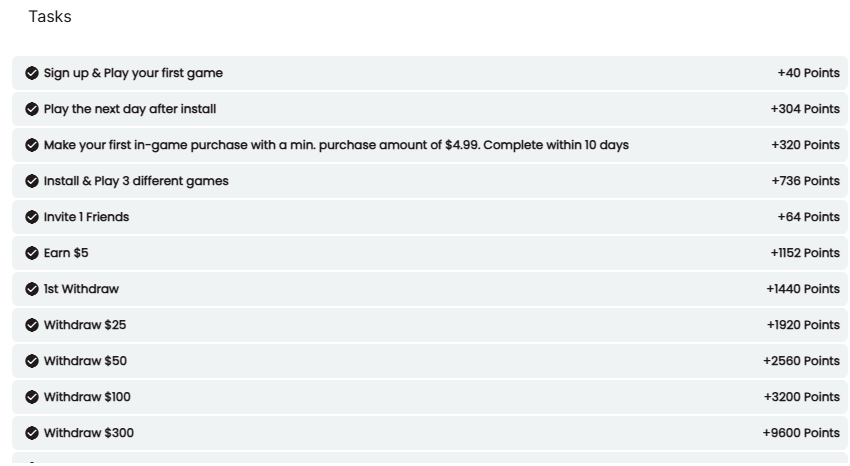This screenshot has height=466, width=850.
Task: Click the checkmark icon next to Earn $5
Action: (x=32, y=253)
